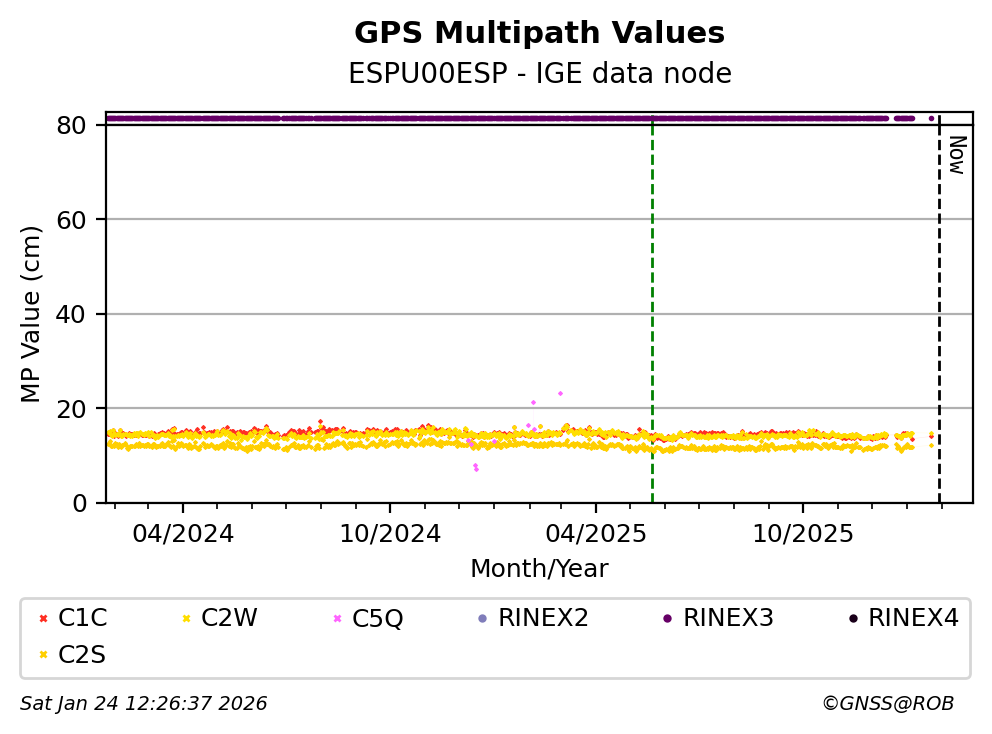This screenshot has height=734, width=992.
Task: Click the ©GNSS@ROB credit text
Action: pos(887,704)
